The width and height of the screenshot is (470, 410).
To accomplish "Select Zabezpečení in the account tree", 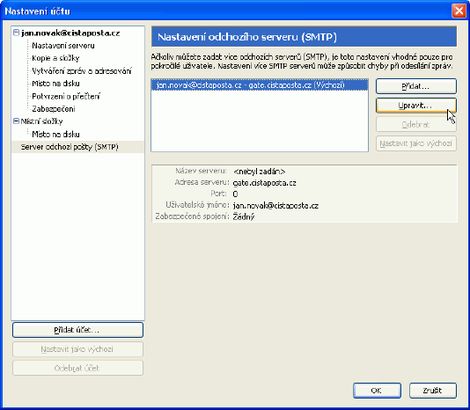I will pos(53,109).
